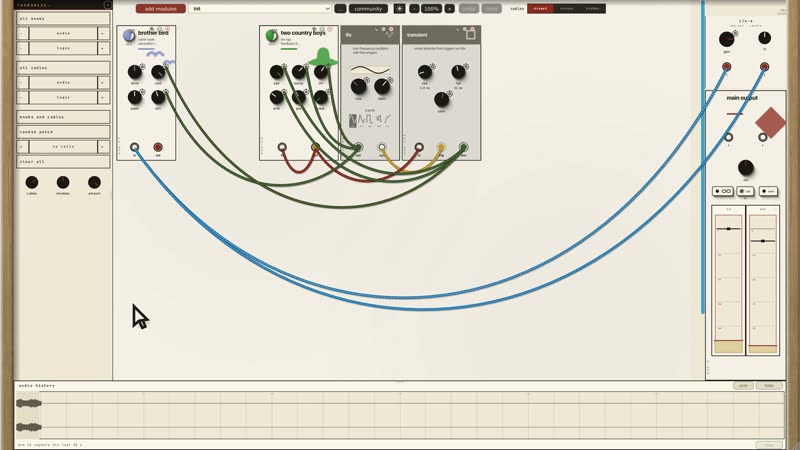Reset zoom via 100% button
Screen dimensions: 800x450
point(432,9)
